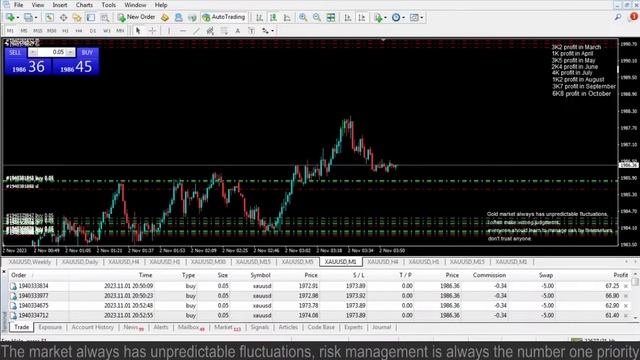Switch to the XAUUSD,Weekly chart tab
The width and height of the screenshot is (640, 360).
coord(30,262)
